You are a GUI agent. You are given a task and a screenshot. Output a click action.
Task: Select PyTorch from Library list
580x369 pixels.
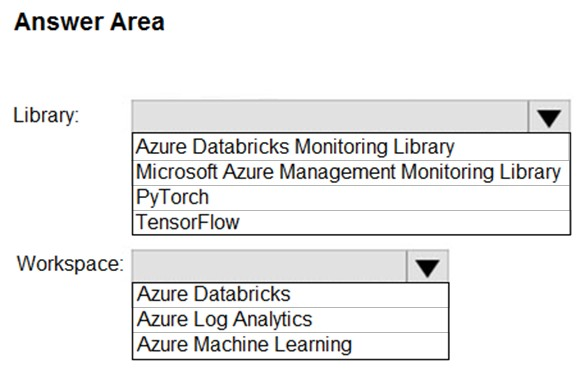click(351, 197)
